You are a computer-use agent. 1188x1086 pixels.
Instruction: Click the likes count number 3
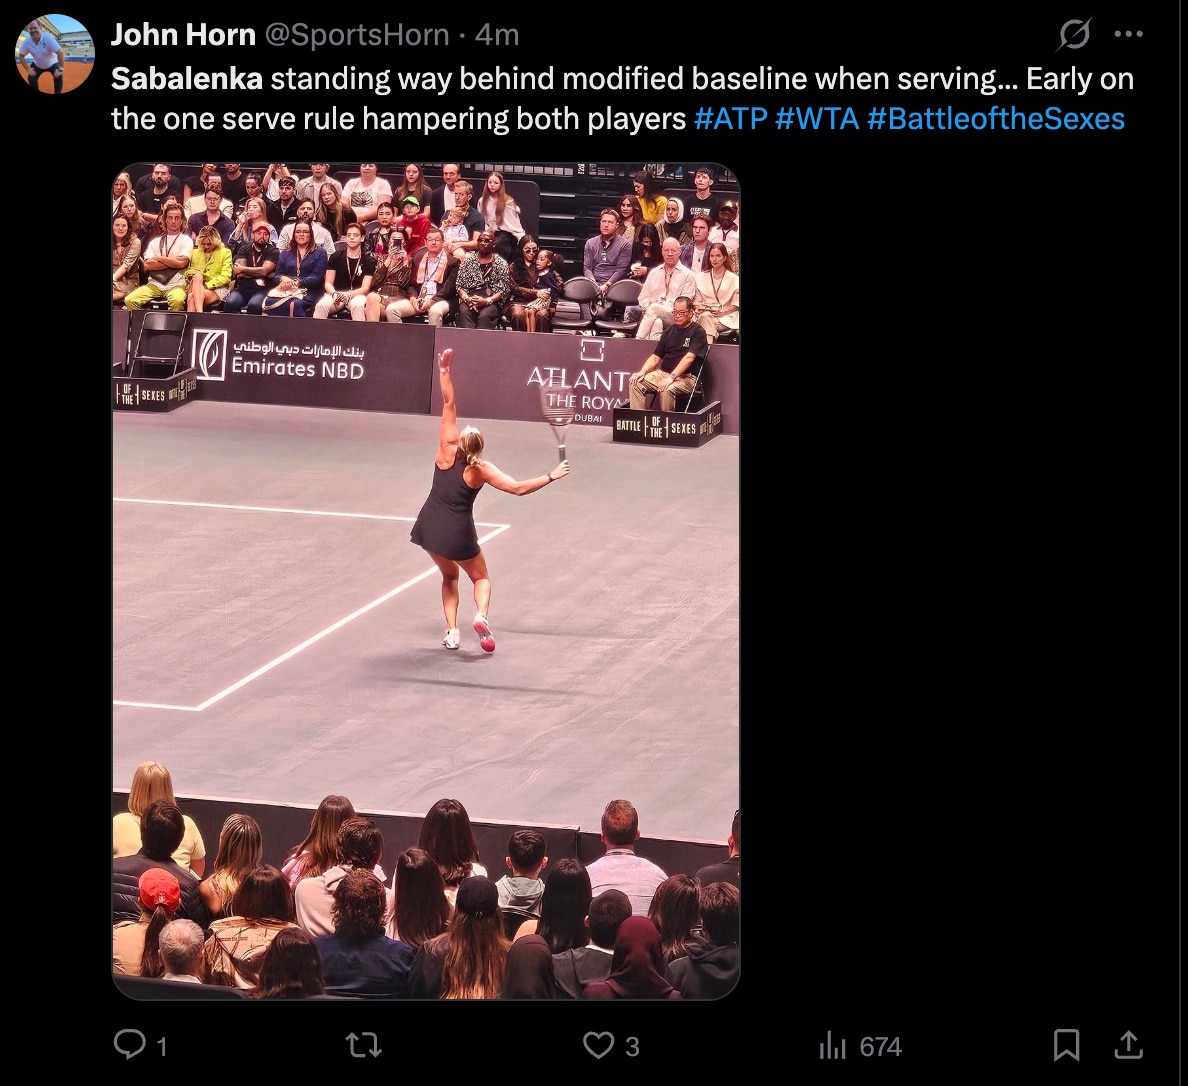pos(632,1047)
